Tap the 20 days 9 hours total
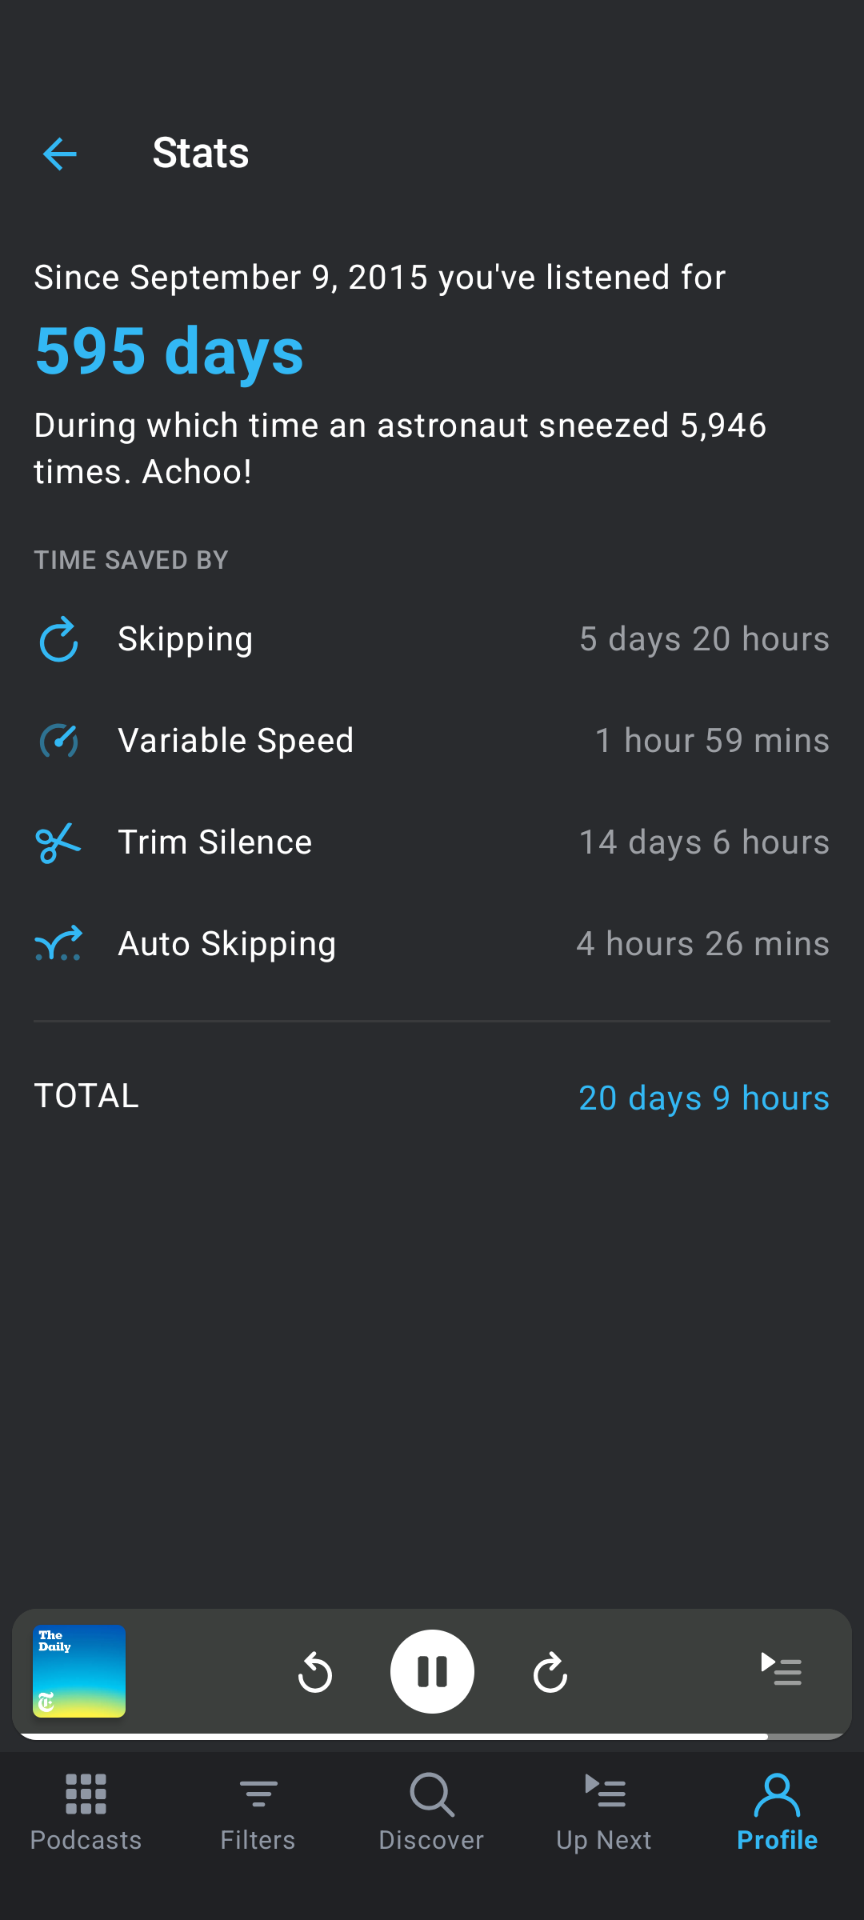 point(704,1098)
